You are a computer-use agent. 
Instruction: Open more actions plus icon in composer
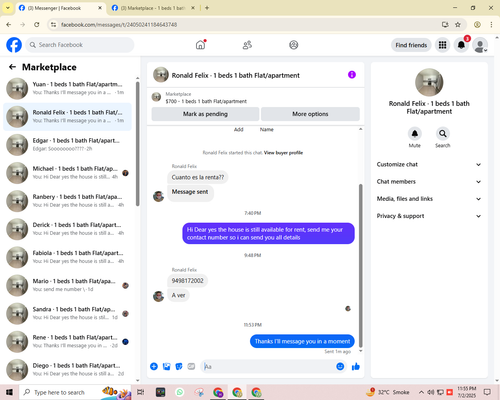(x=154, y=367)
